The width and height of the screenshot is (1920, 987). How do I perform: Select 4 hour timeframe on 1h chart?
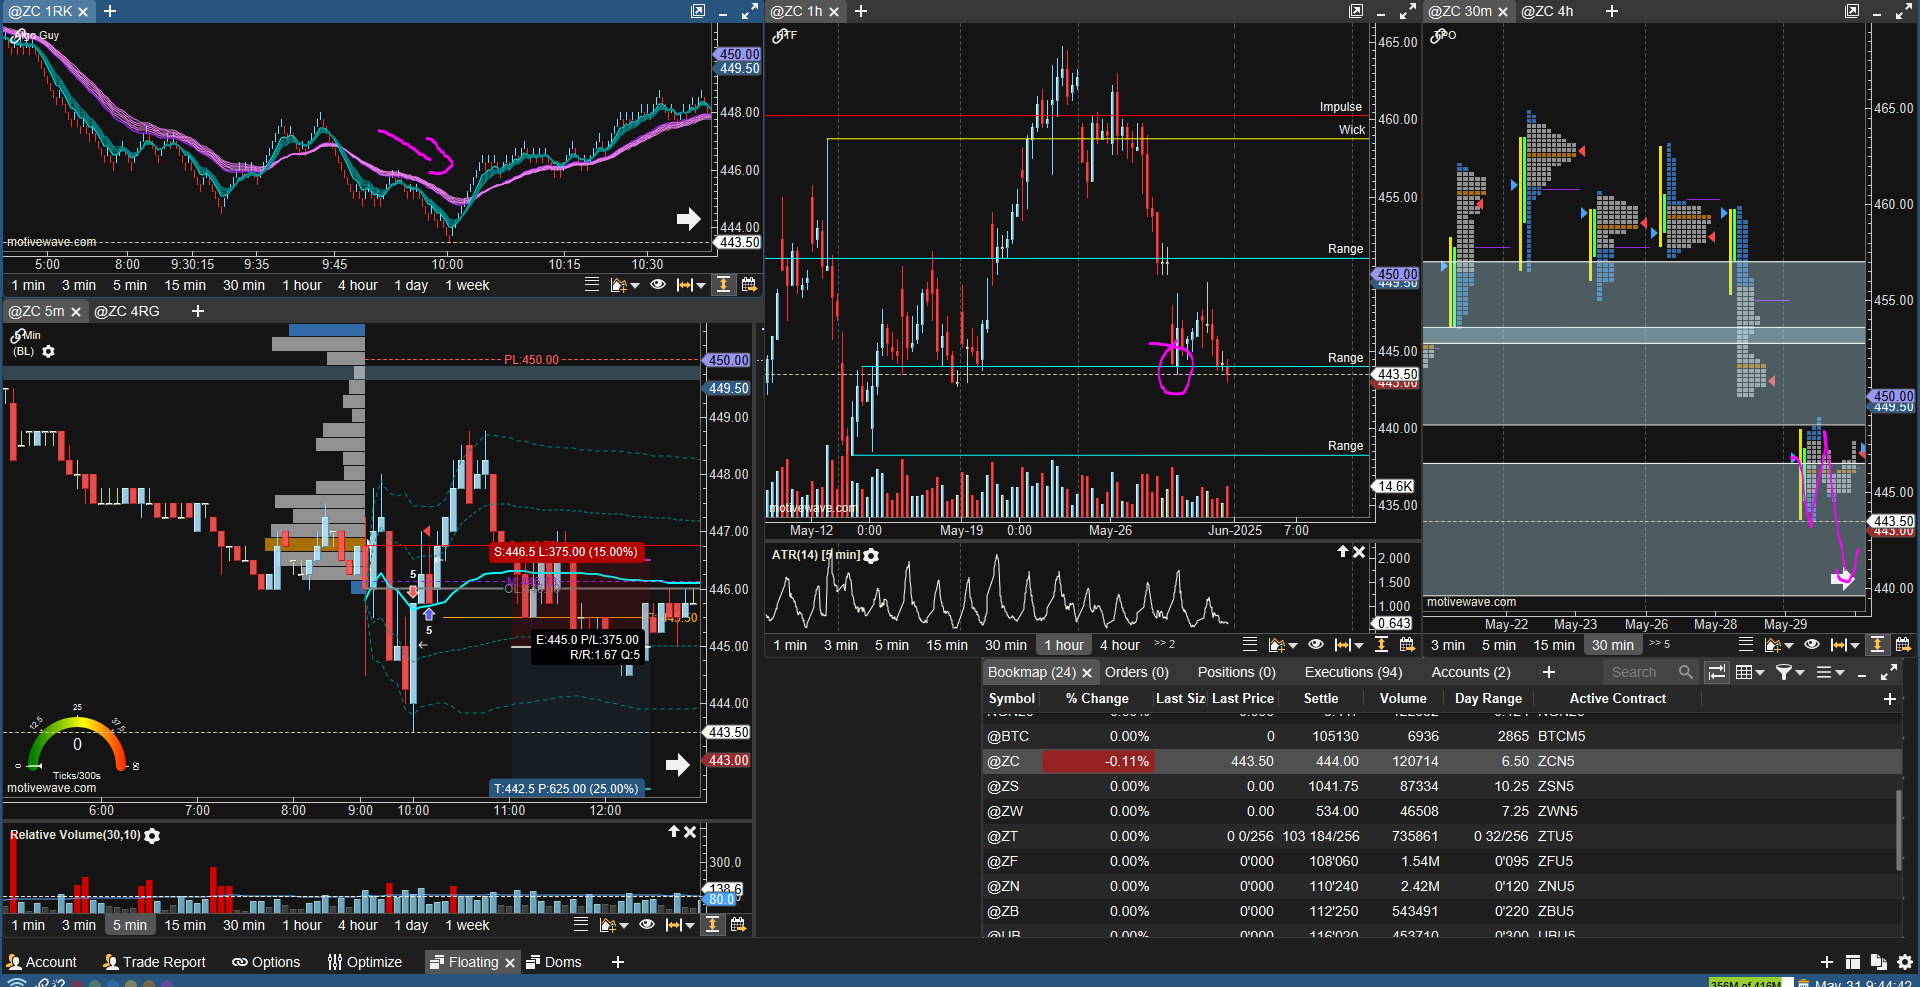1120,645
